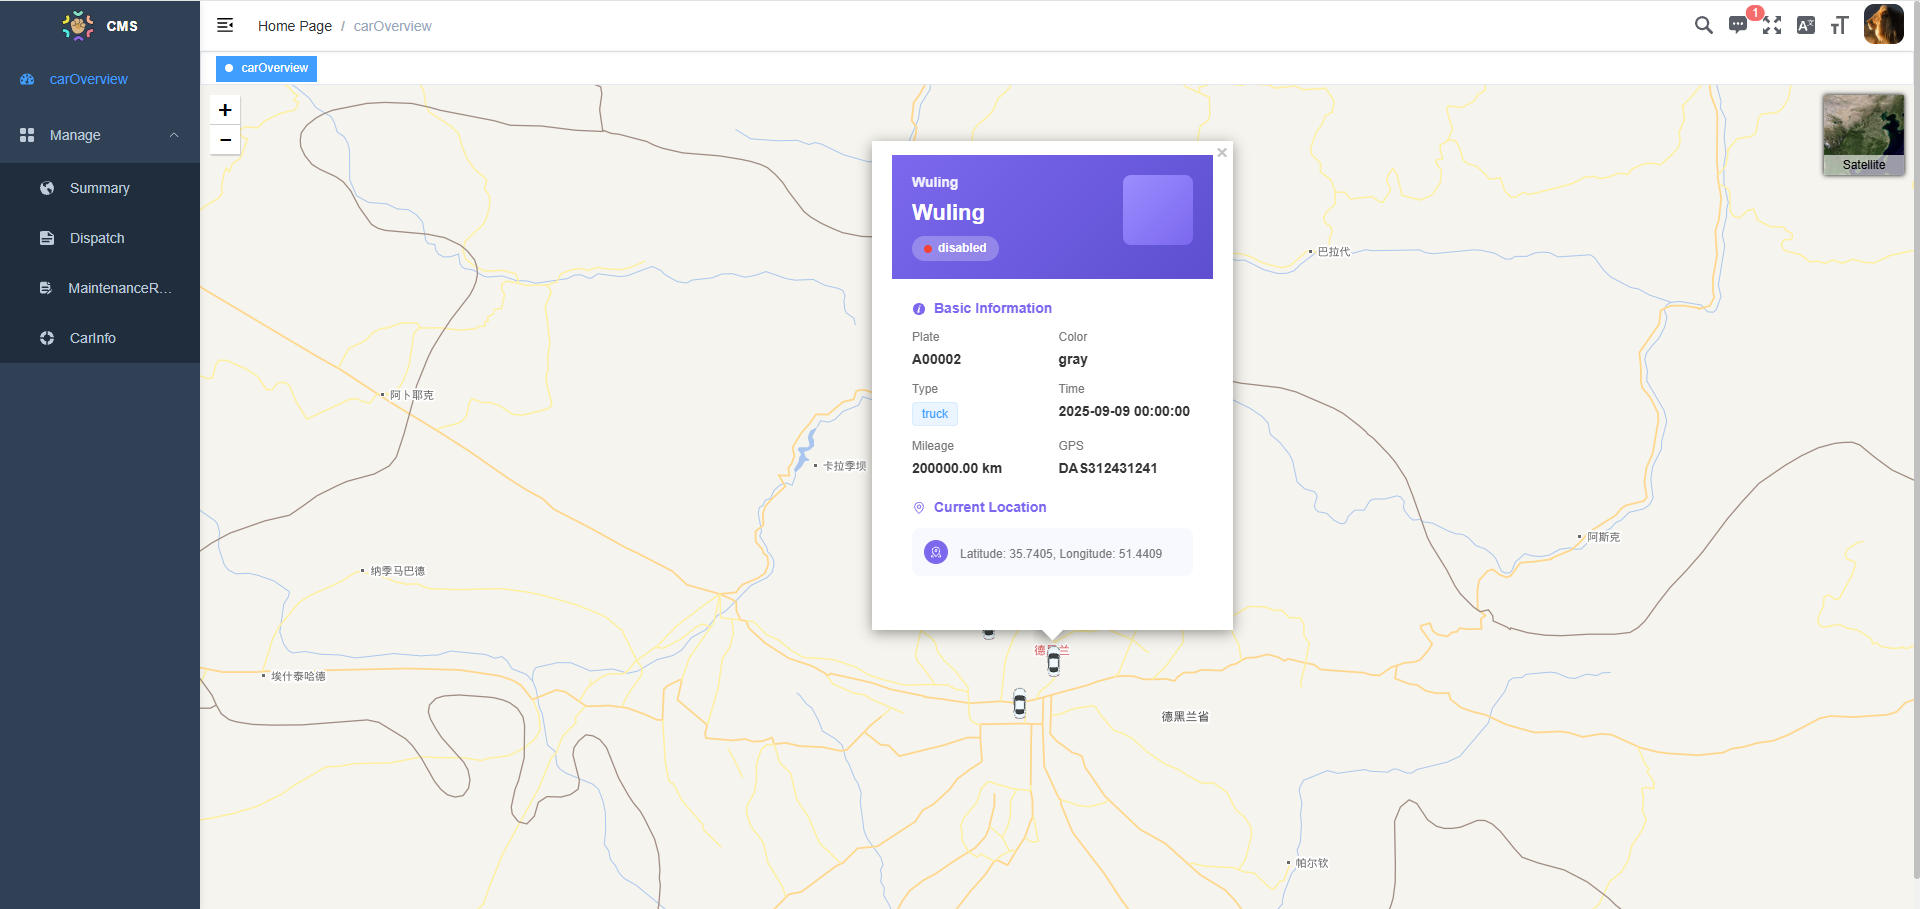Switch map to Satellite view
The width and height of the screenshot is (1920, 909).
1863,134
